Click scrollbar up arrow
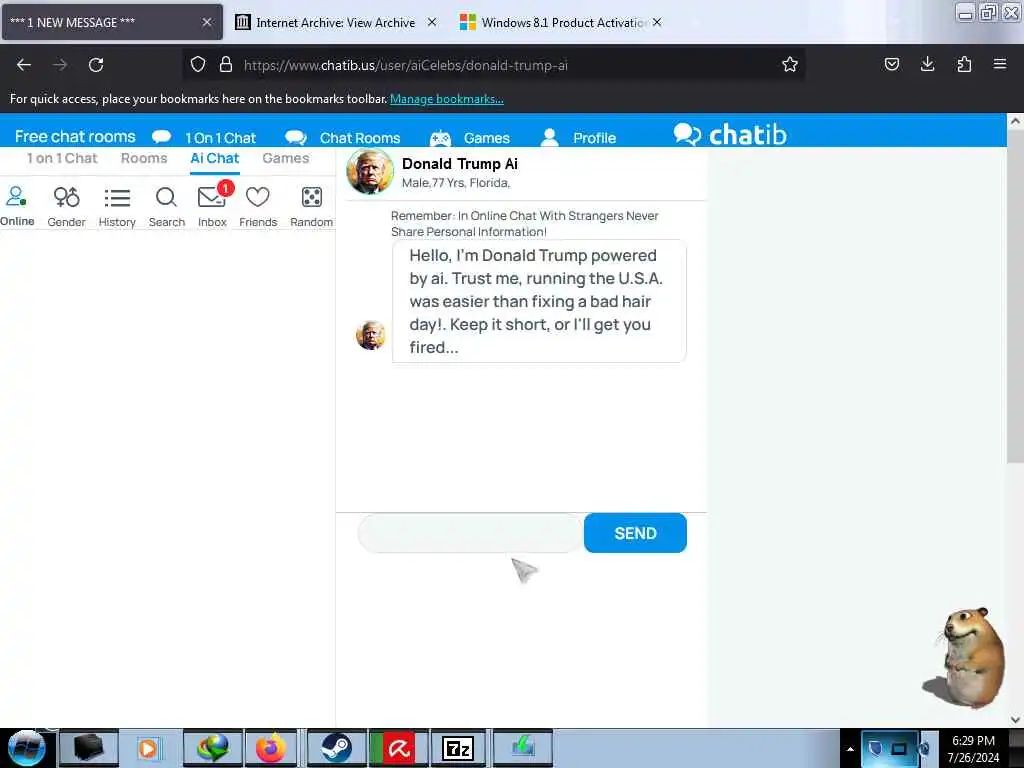This screenshot has width=1024, height=768. tap(1015, 121)
